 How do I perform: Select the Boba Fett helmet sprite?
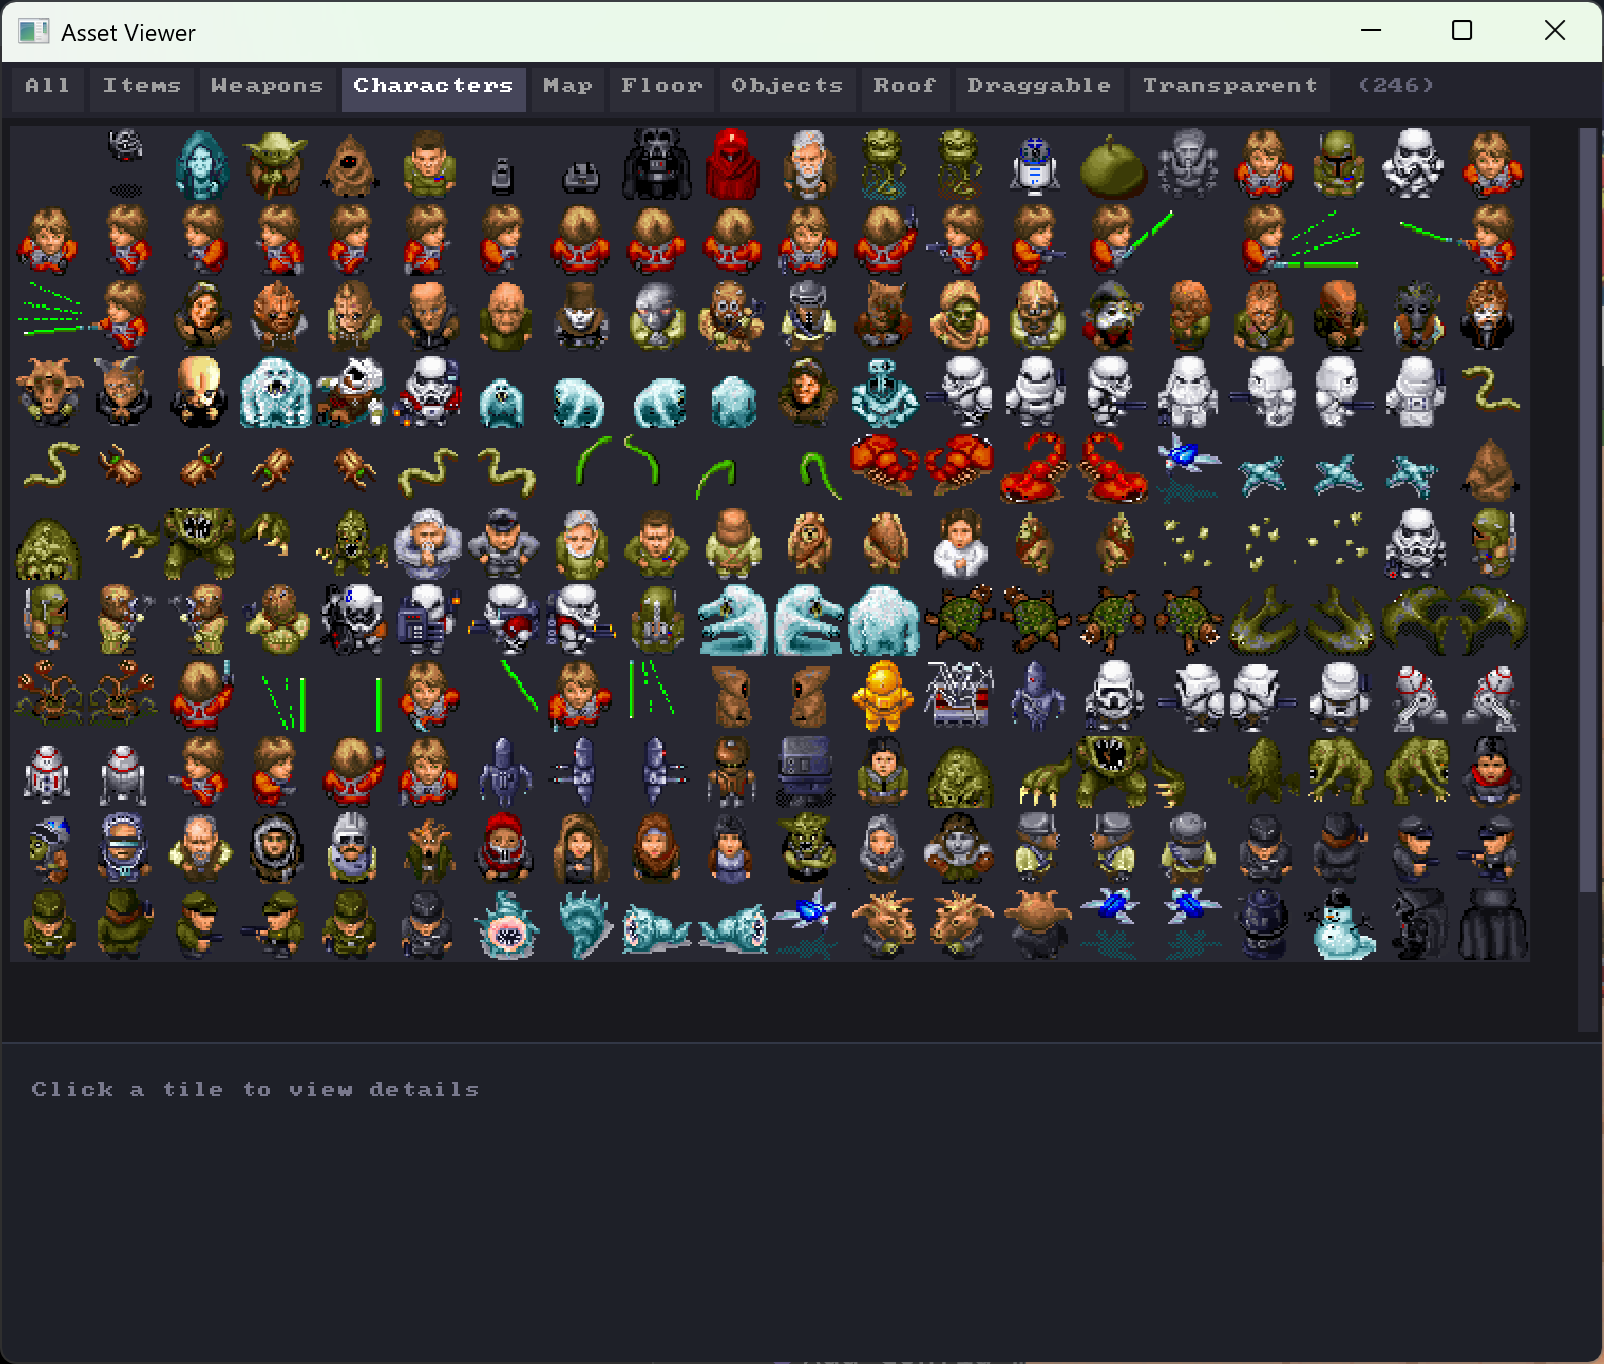1339,164
